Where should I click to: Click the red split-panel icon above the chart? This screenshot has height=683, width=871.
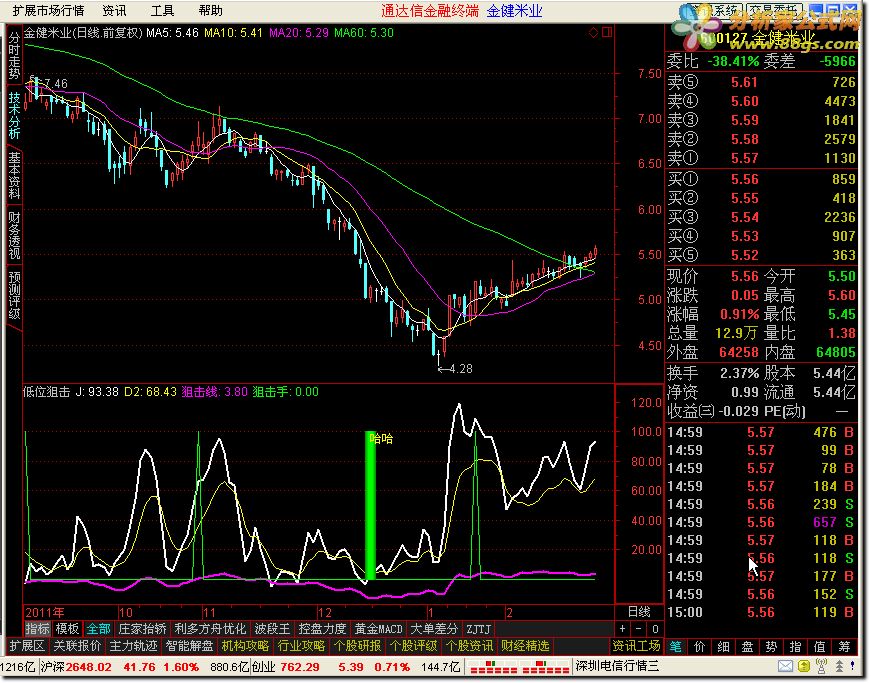[607, 33]
